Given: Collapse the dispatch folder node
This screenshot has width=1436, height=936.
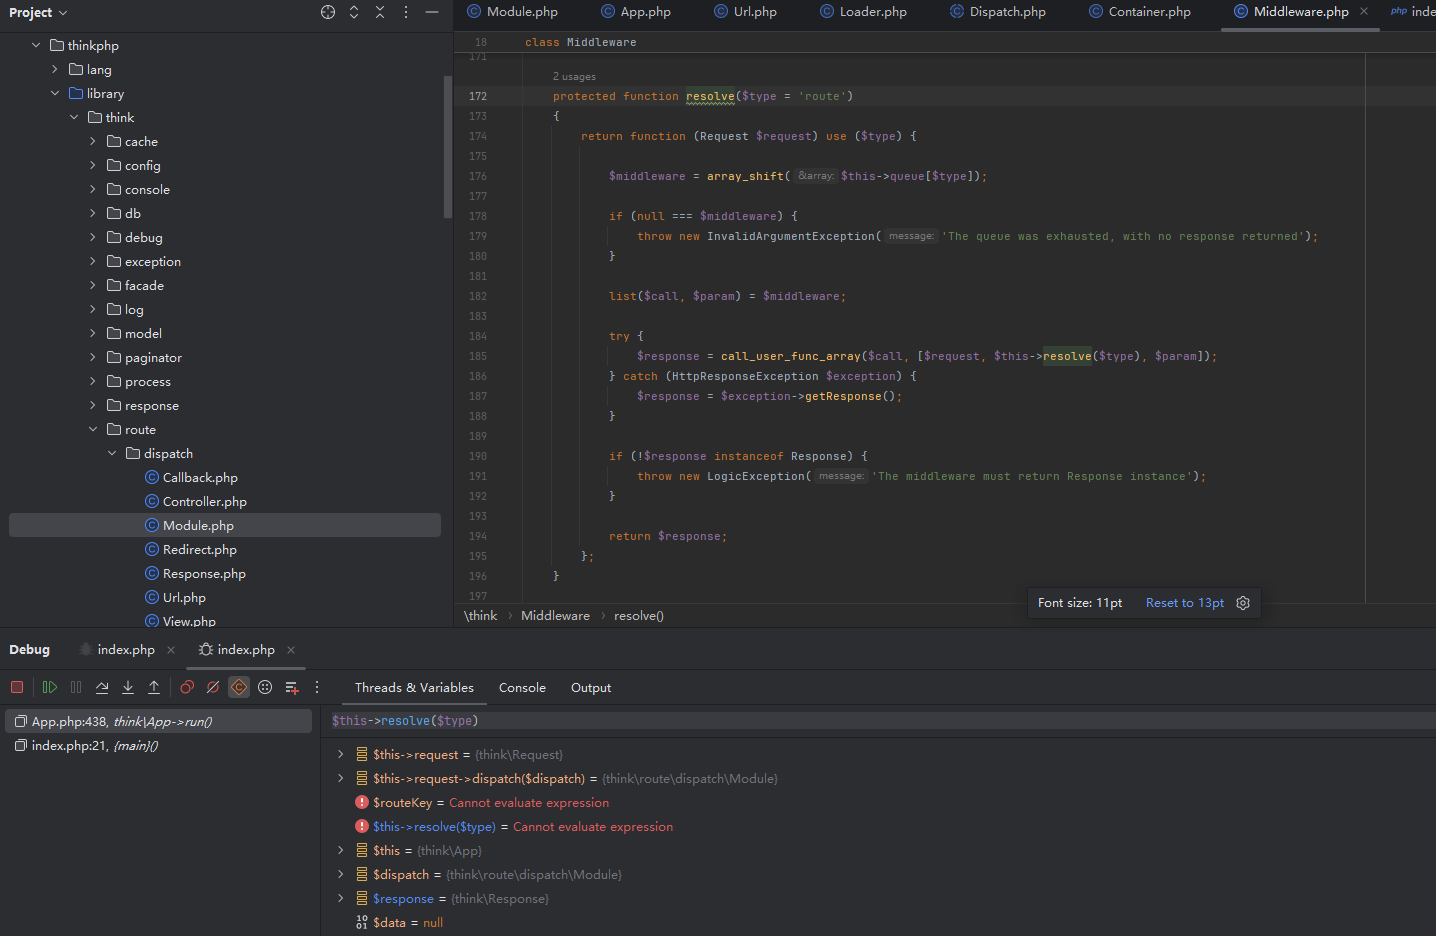Looking at the screenshot, I should [112, 453].
